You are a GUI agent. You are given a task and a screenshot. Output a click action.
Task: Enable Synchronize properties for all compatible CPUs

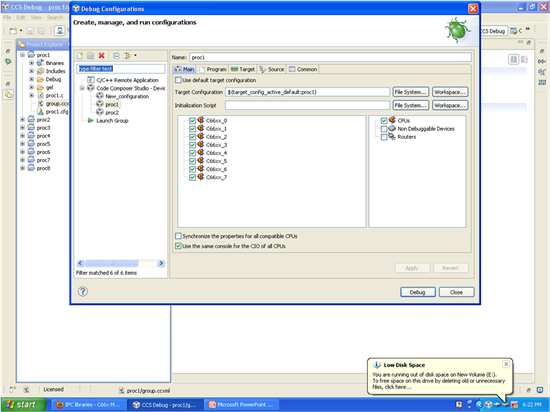coord(178,236)
